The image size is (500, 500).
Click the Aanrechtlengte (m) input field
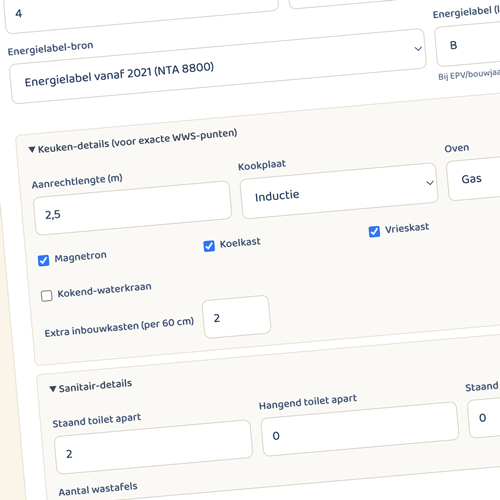pos(133,208)
